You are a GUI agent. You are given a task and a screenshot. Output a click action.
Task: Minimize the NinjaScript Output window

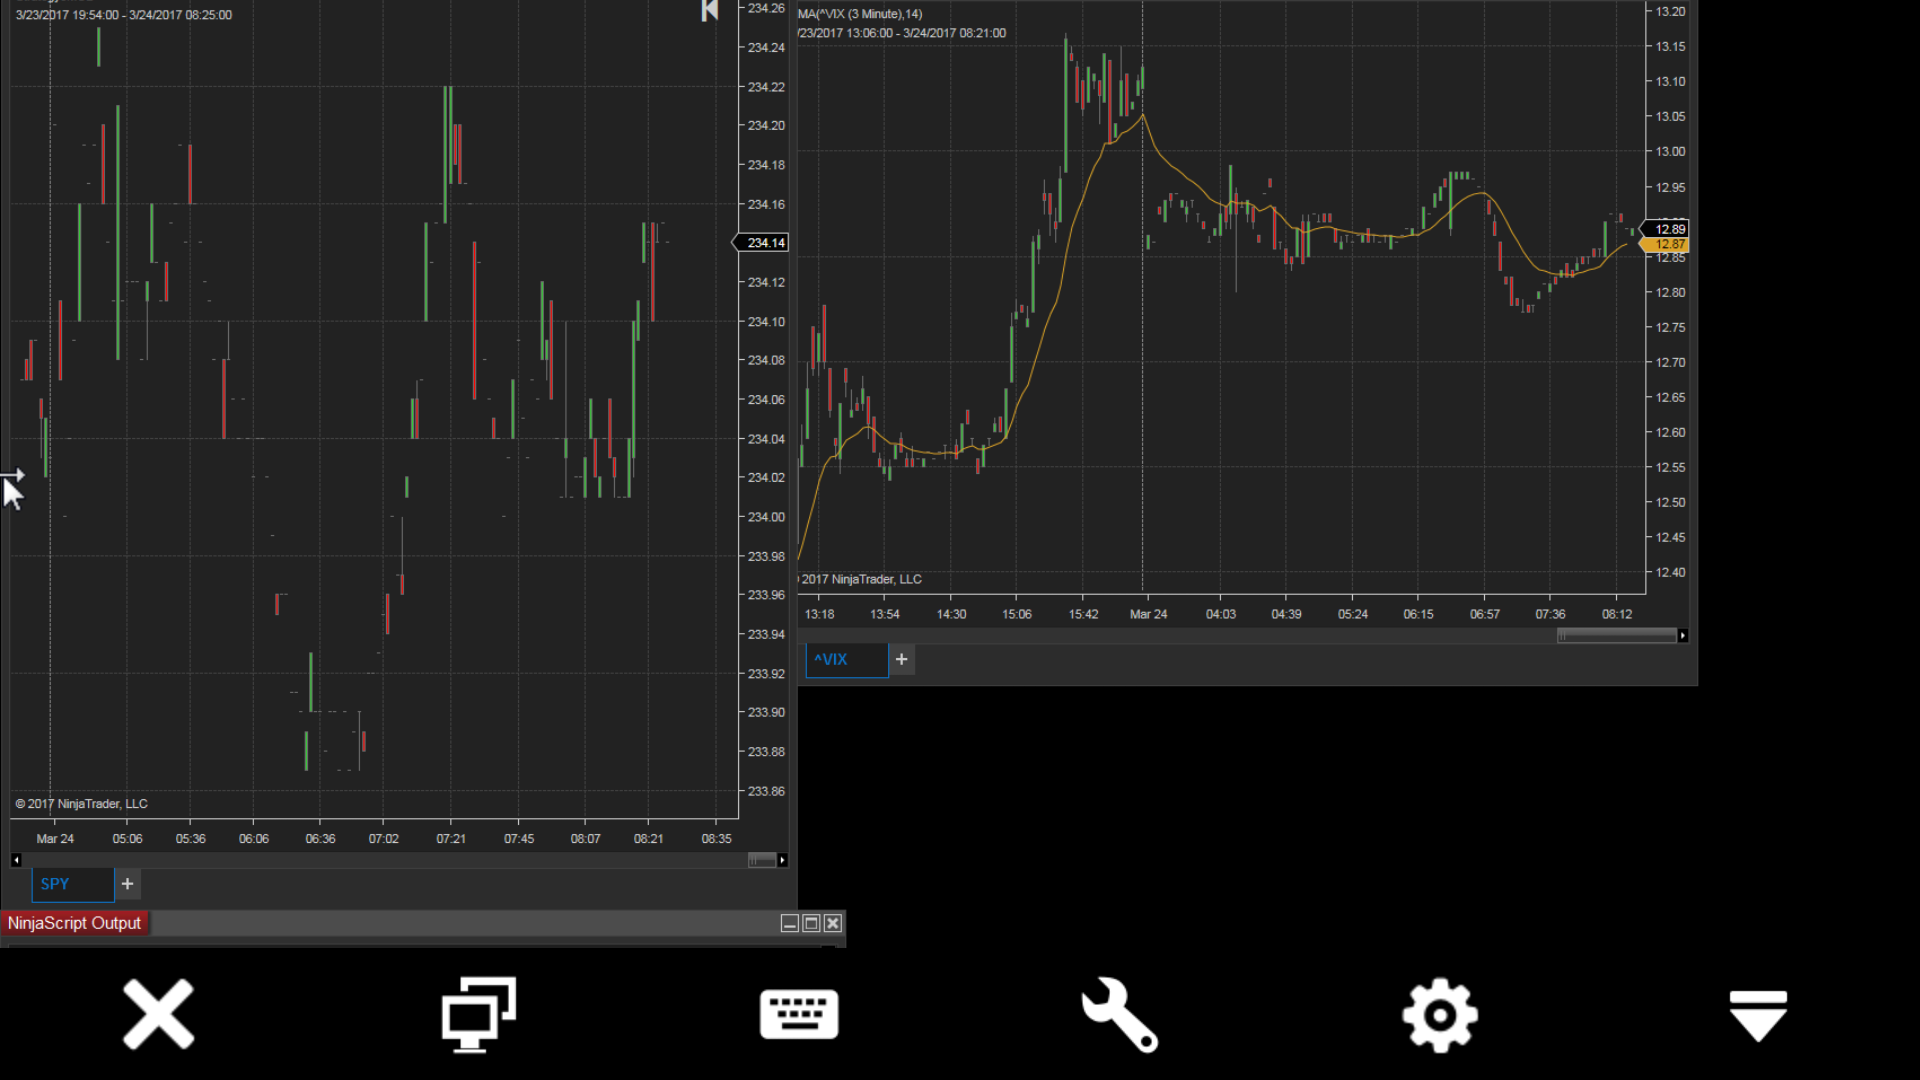789,923
